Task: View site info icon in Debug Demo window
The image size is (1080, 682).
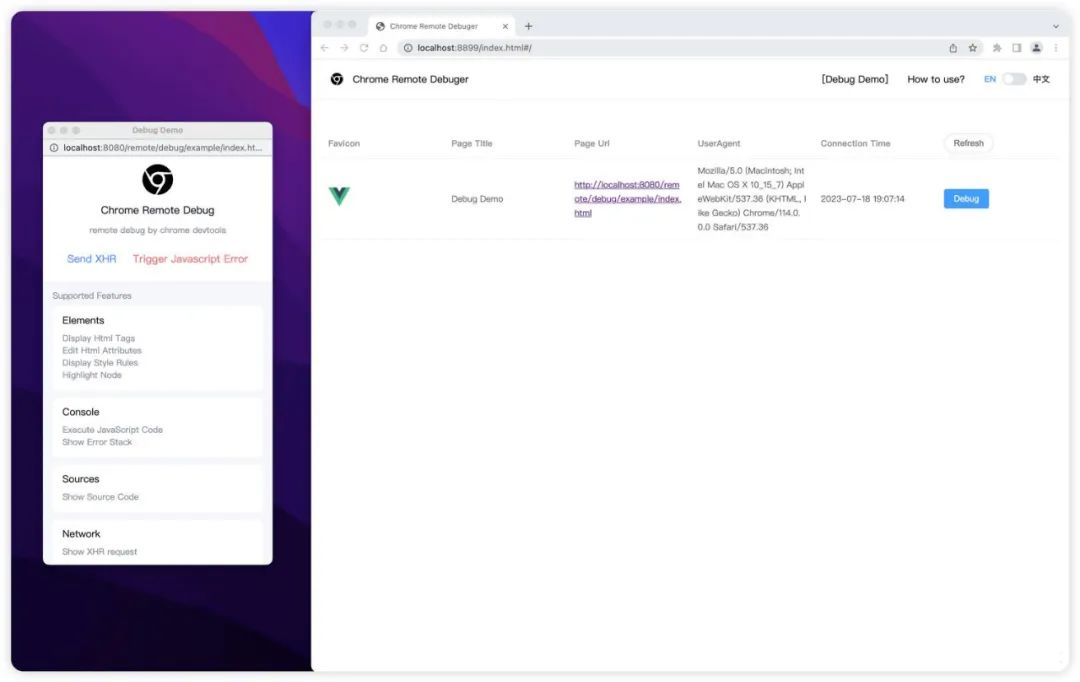Action: [x=54, y=147]
